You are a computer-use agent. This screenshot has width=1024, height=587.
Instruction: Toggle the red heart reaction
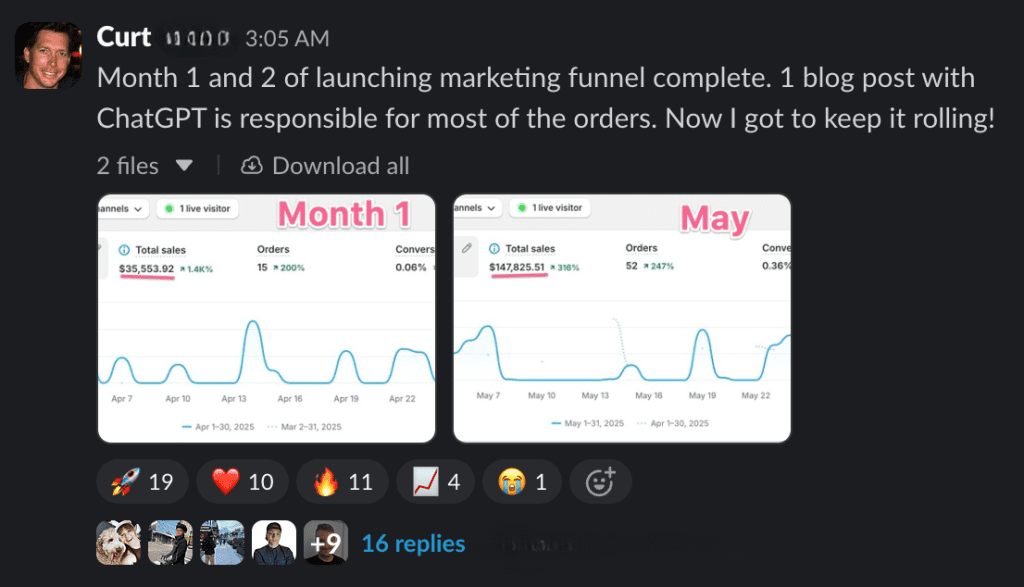tap(242, 482)
